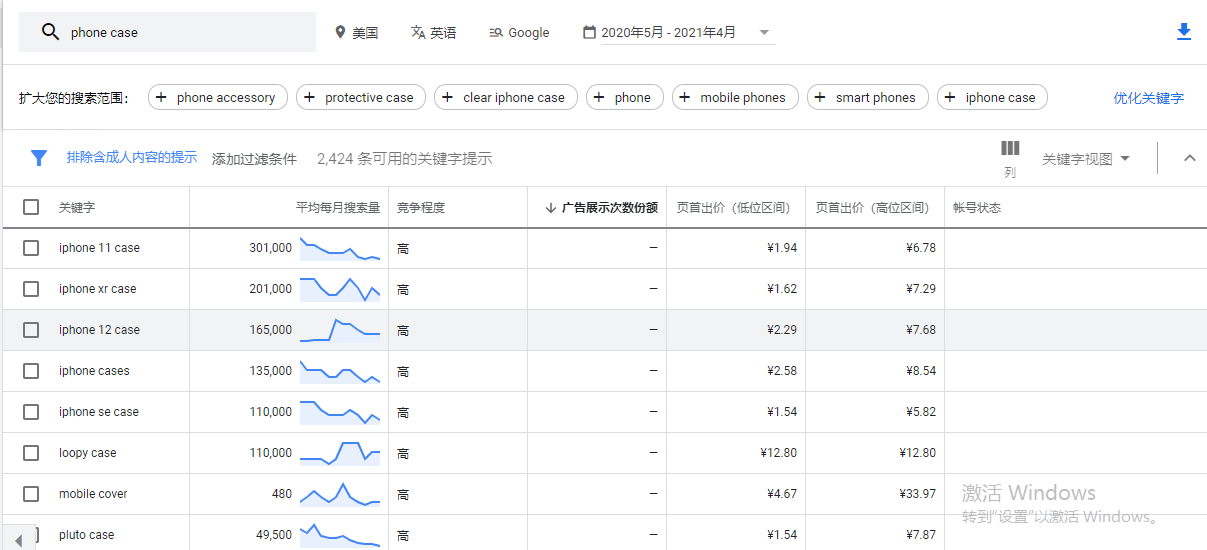Click keyword text 'iphone cases'

point(94,371)
